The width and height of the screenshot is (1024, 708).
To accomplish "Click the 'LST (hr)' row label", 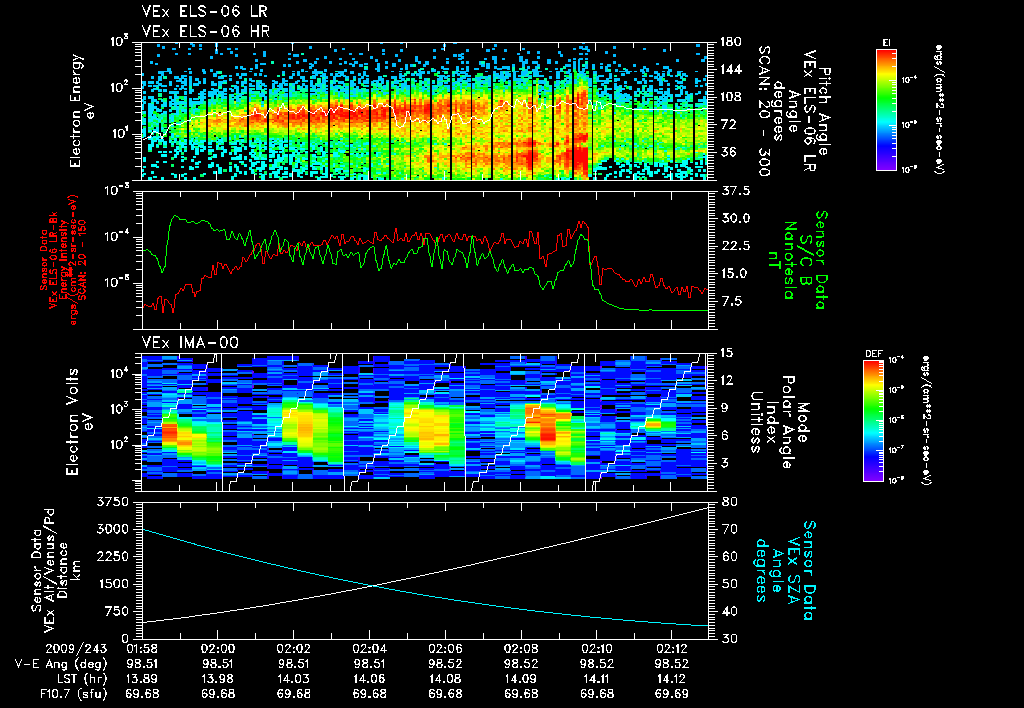I will pyautogui.click(x=81, y=679).
